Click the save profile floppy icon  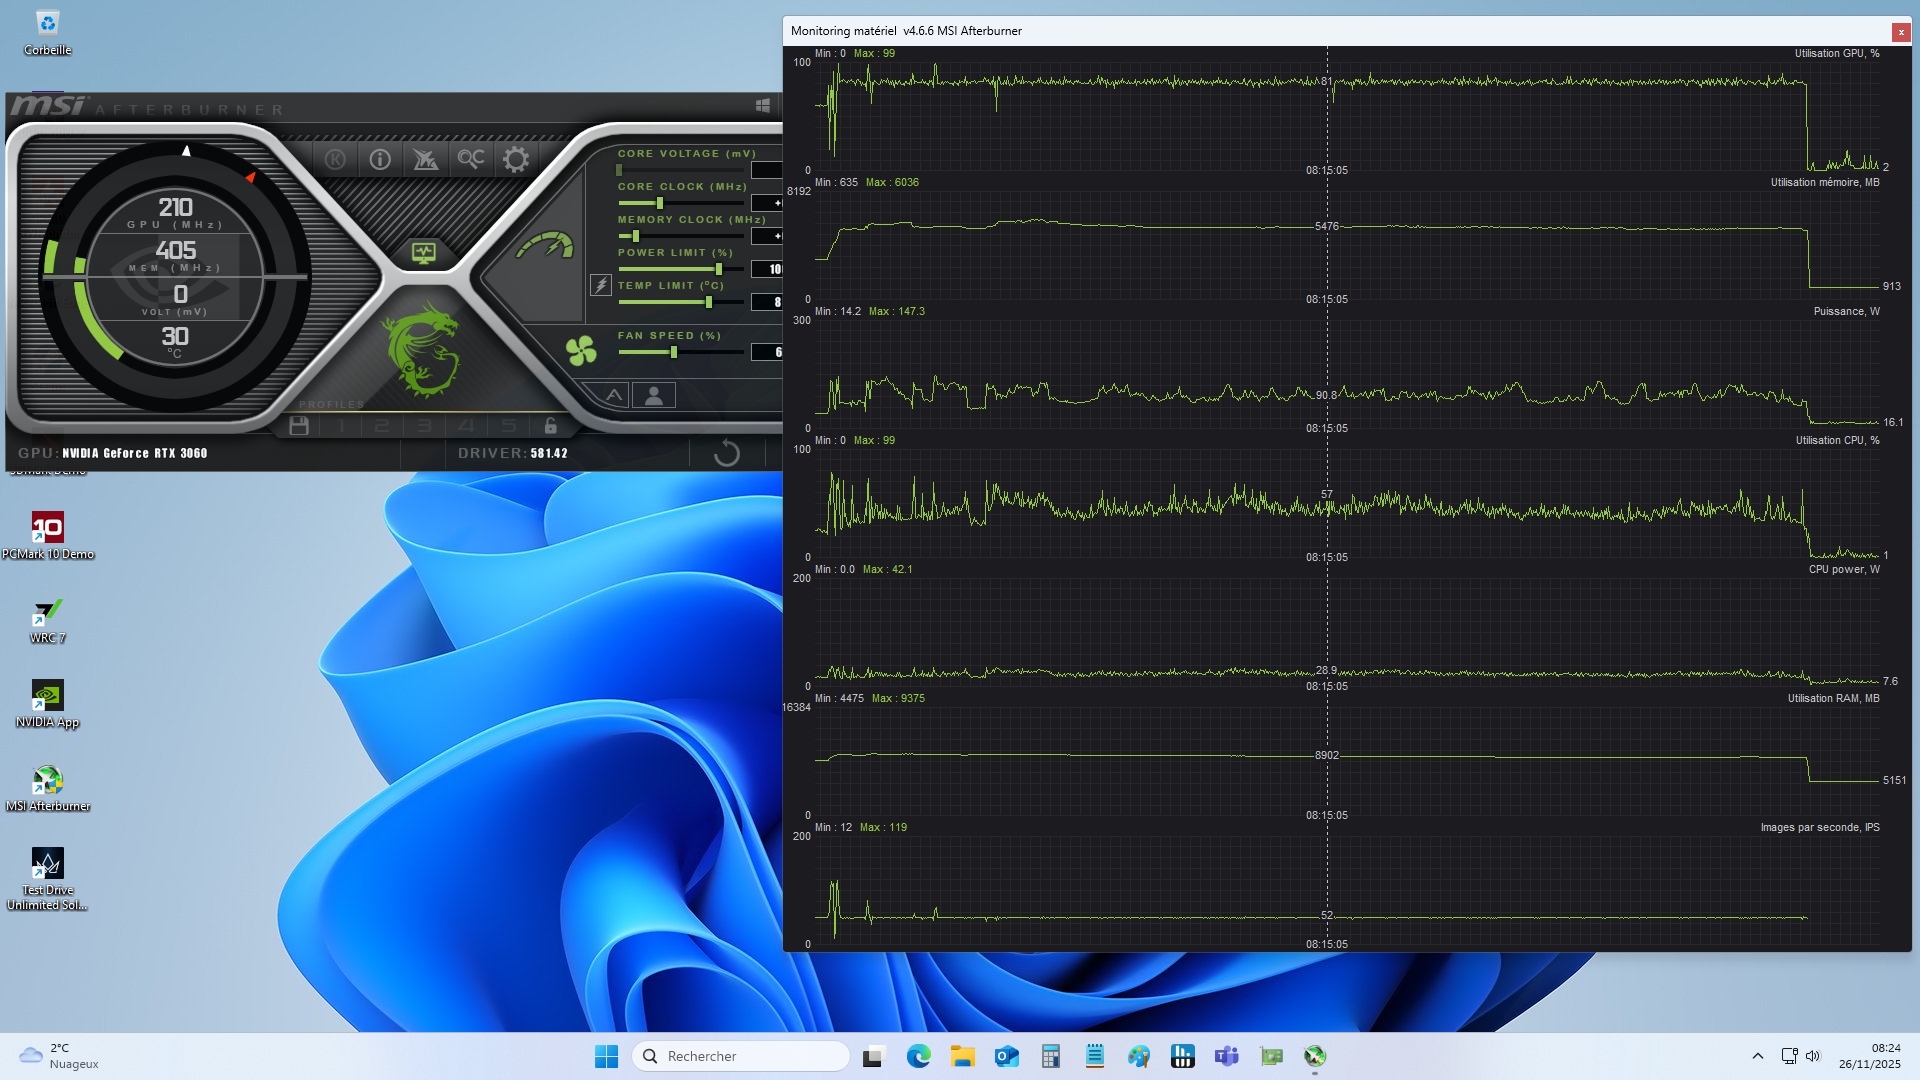click(298, 426)
